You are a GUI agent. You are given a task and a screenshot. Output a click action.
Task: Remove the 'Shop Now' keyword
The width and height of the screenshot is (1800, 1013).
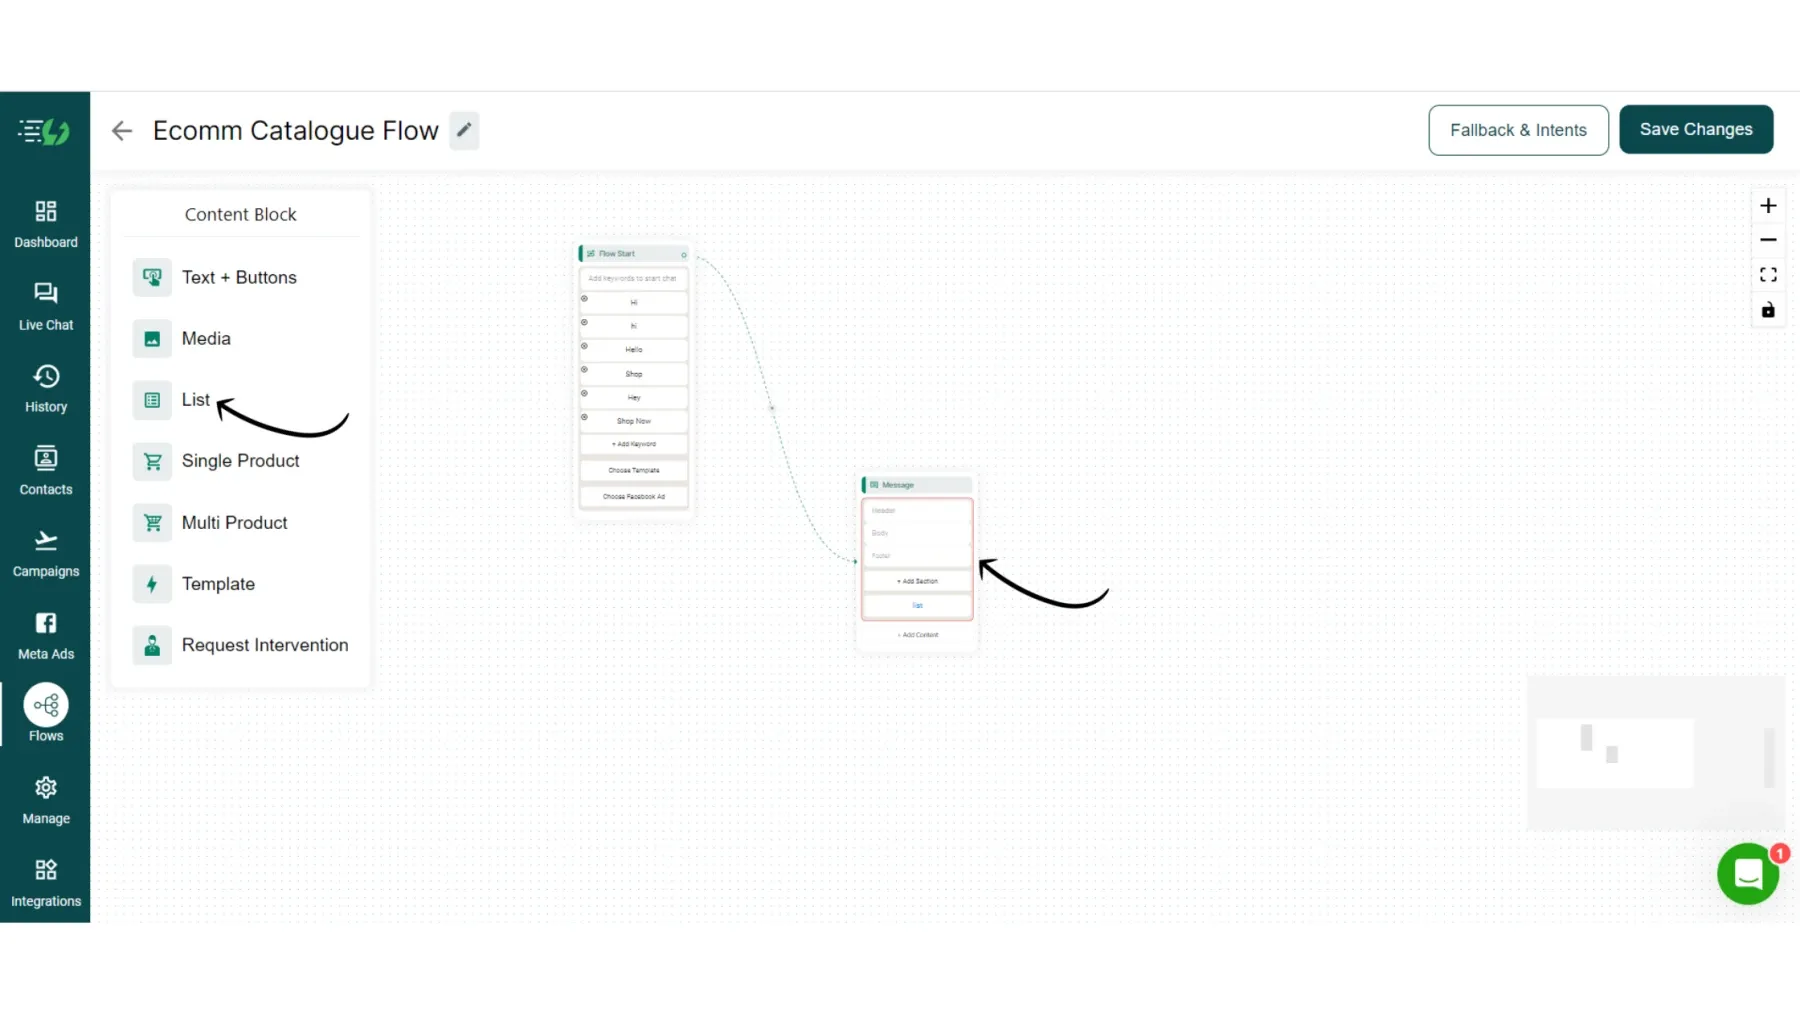[584, 417]
